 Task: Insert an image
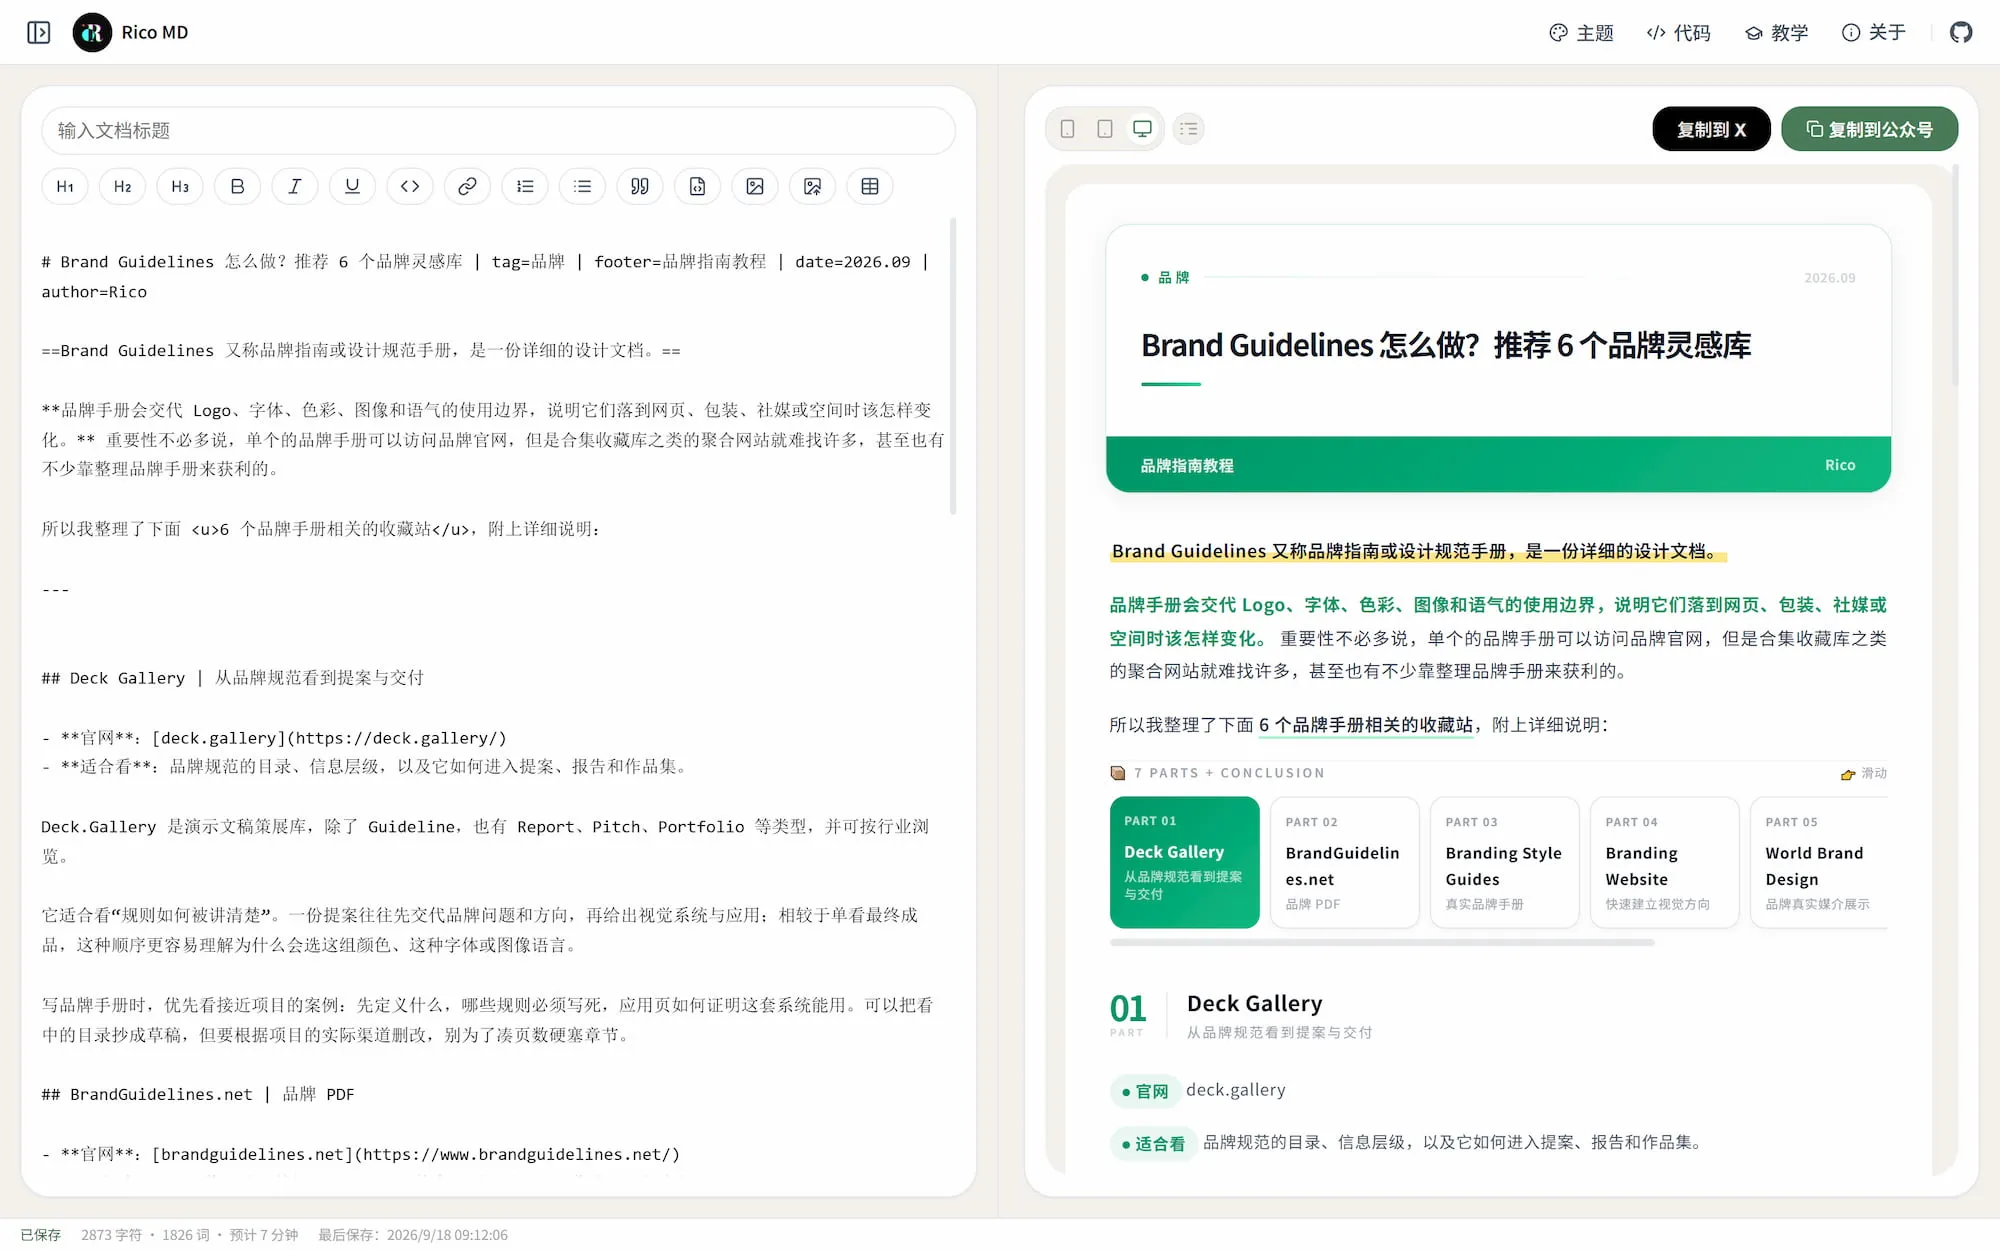755,187
